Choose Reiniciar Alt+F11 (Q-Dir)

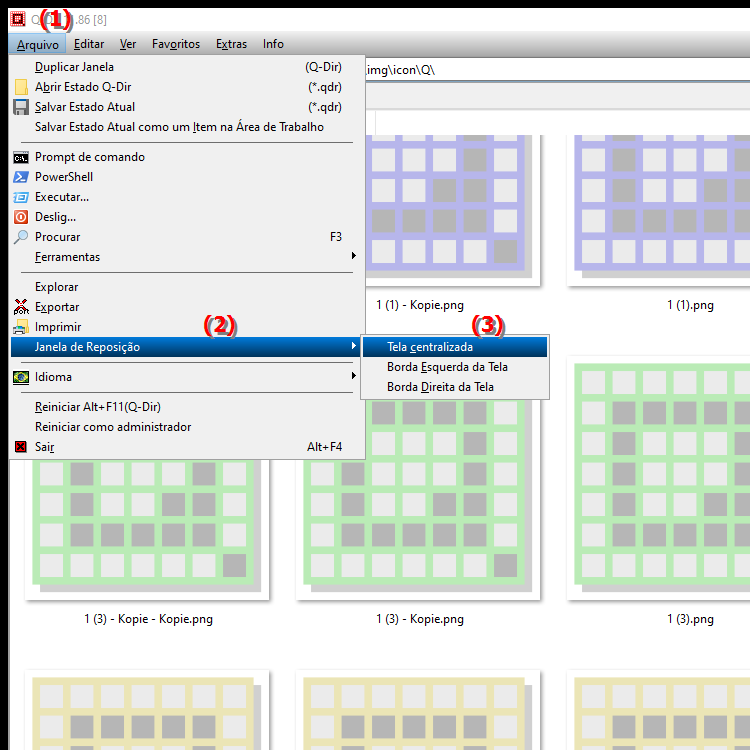tap(187, 407)
